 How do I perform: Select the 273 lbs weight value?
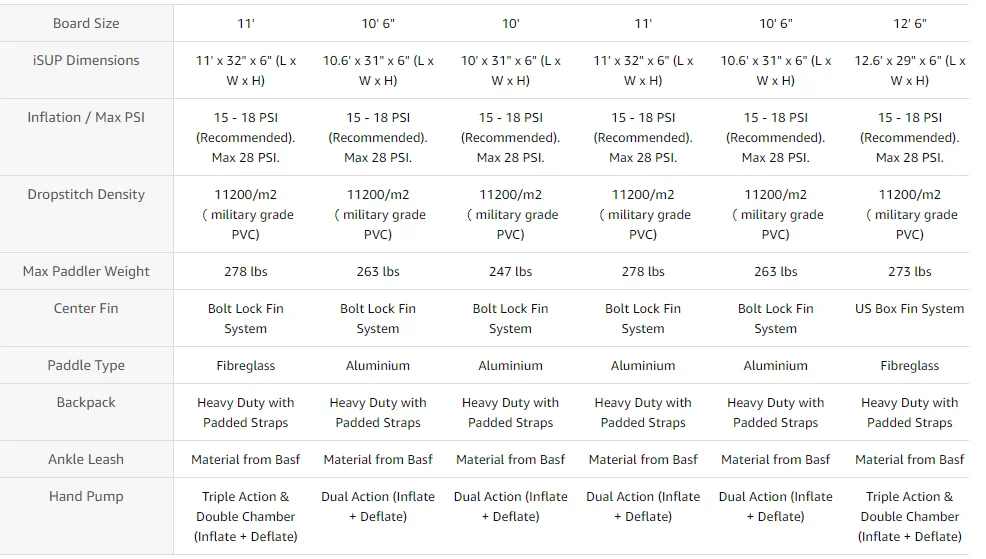click(x=909, y=271)
